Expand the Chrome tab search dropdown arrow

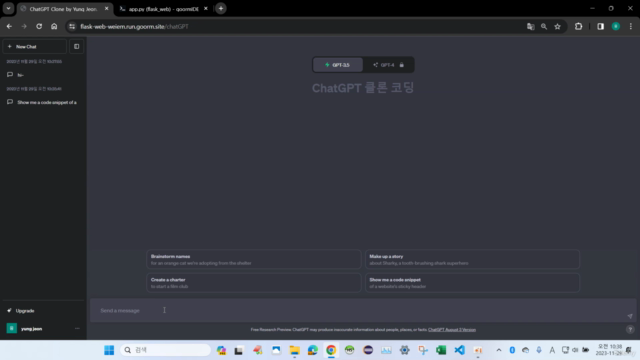tap(8, 9)
